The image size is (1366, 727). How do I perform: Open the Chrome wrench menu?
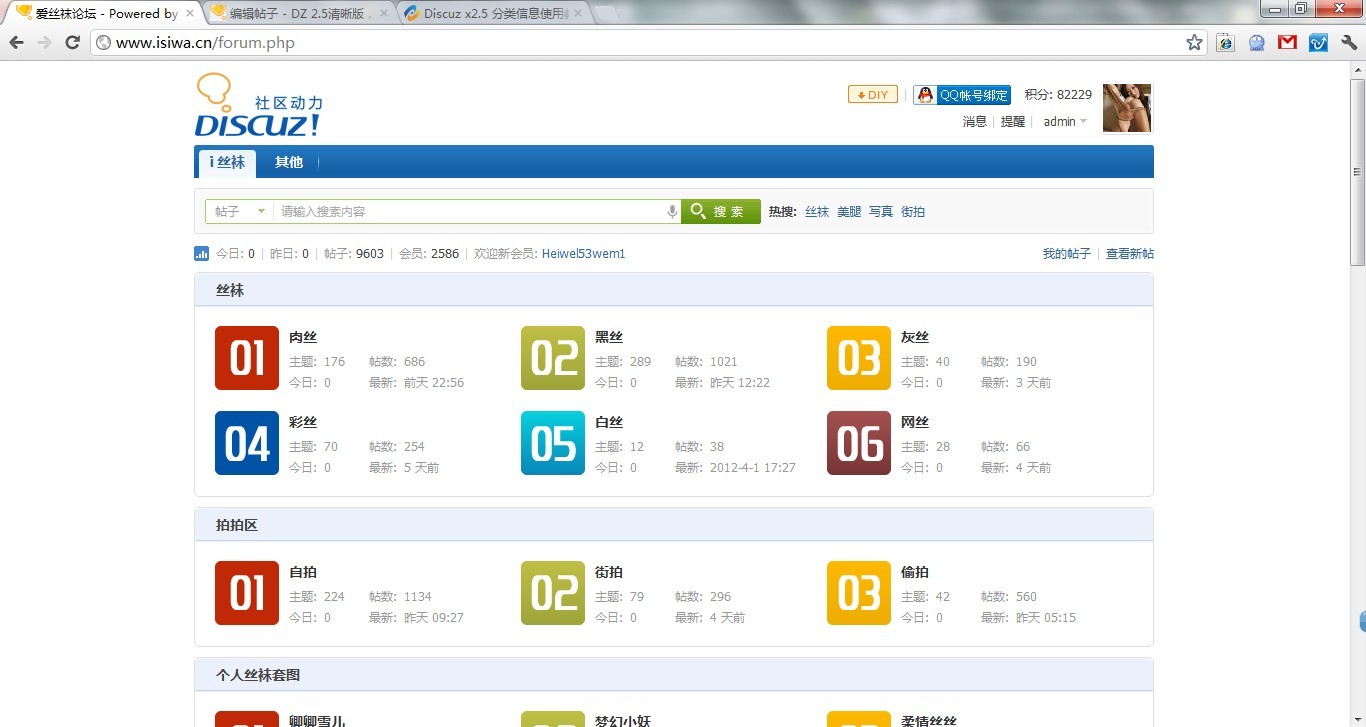pos(1348,42)
